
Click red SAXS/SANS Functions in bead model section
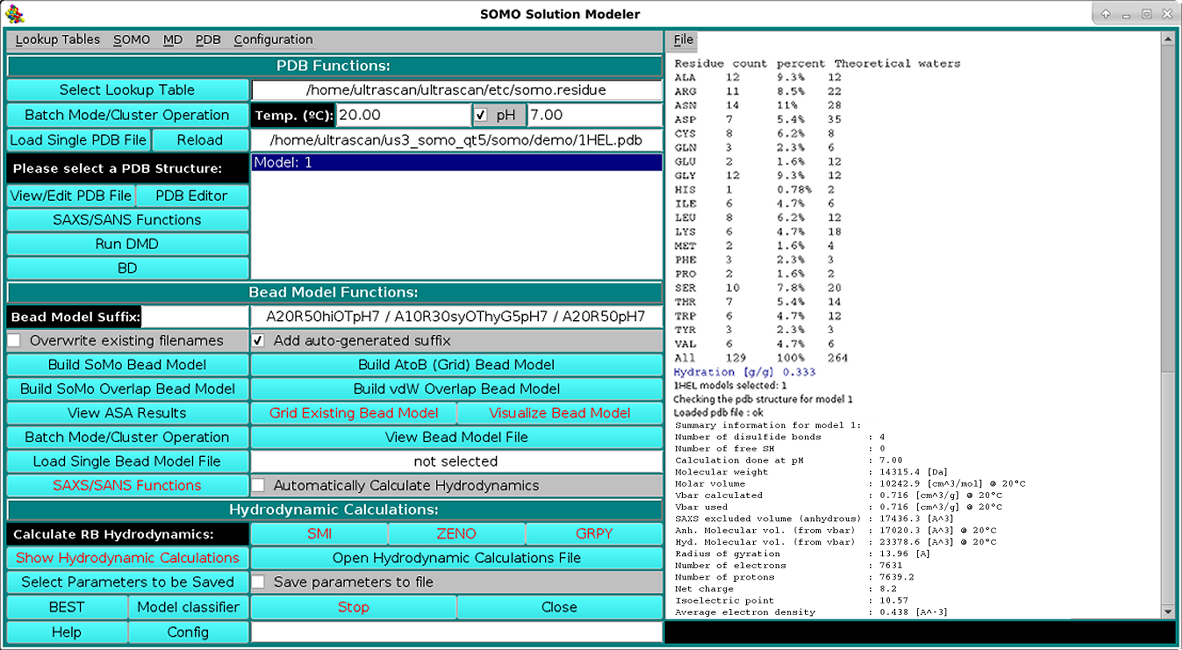(x=127, y=486)
